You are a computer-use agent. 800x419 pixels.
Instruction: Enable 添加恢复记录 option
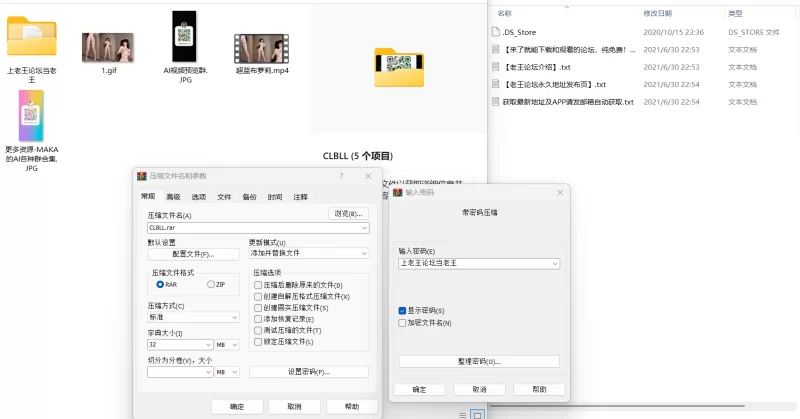pos(258,319)
